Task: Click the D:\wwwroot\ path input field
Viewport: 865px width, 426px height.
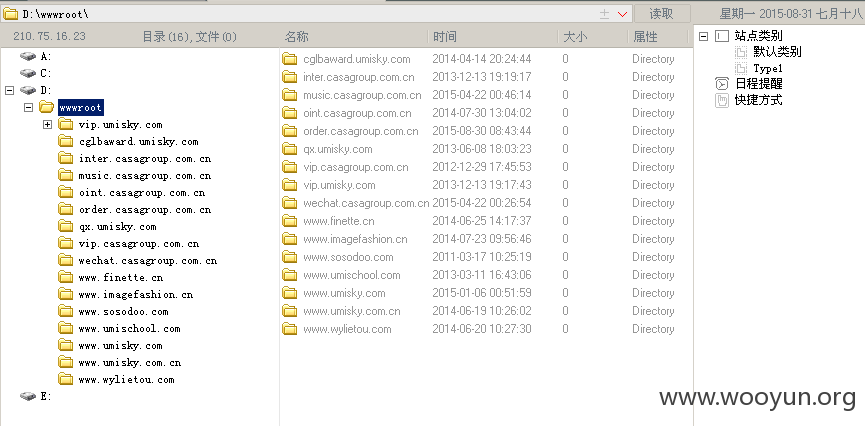Action: (x=309, y=14)
